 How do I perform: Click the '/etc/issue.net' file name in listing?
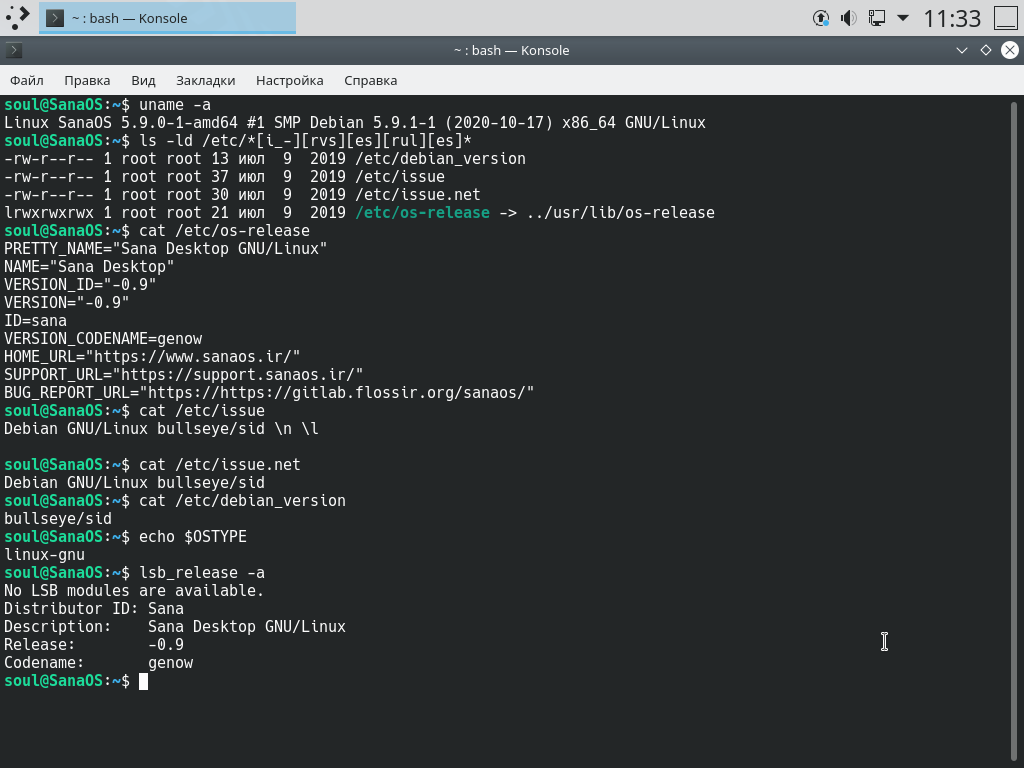click(418, 195)
